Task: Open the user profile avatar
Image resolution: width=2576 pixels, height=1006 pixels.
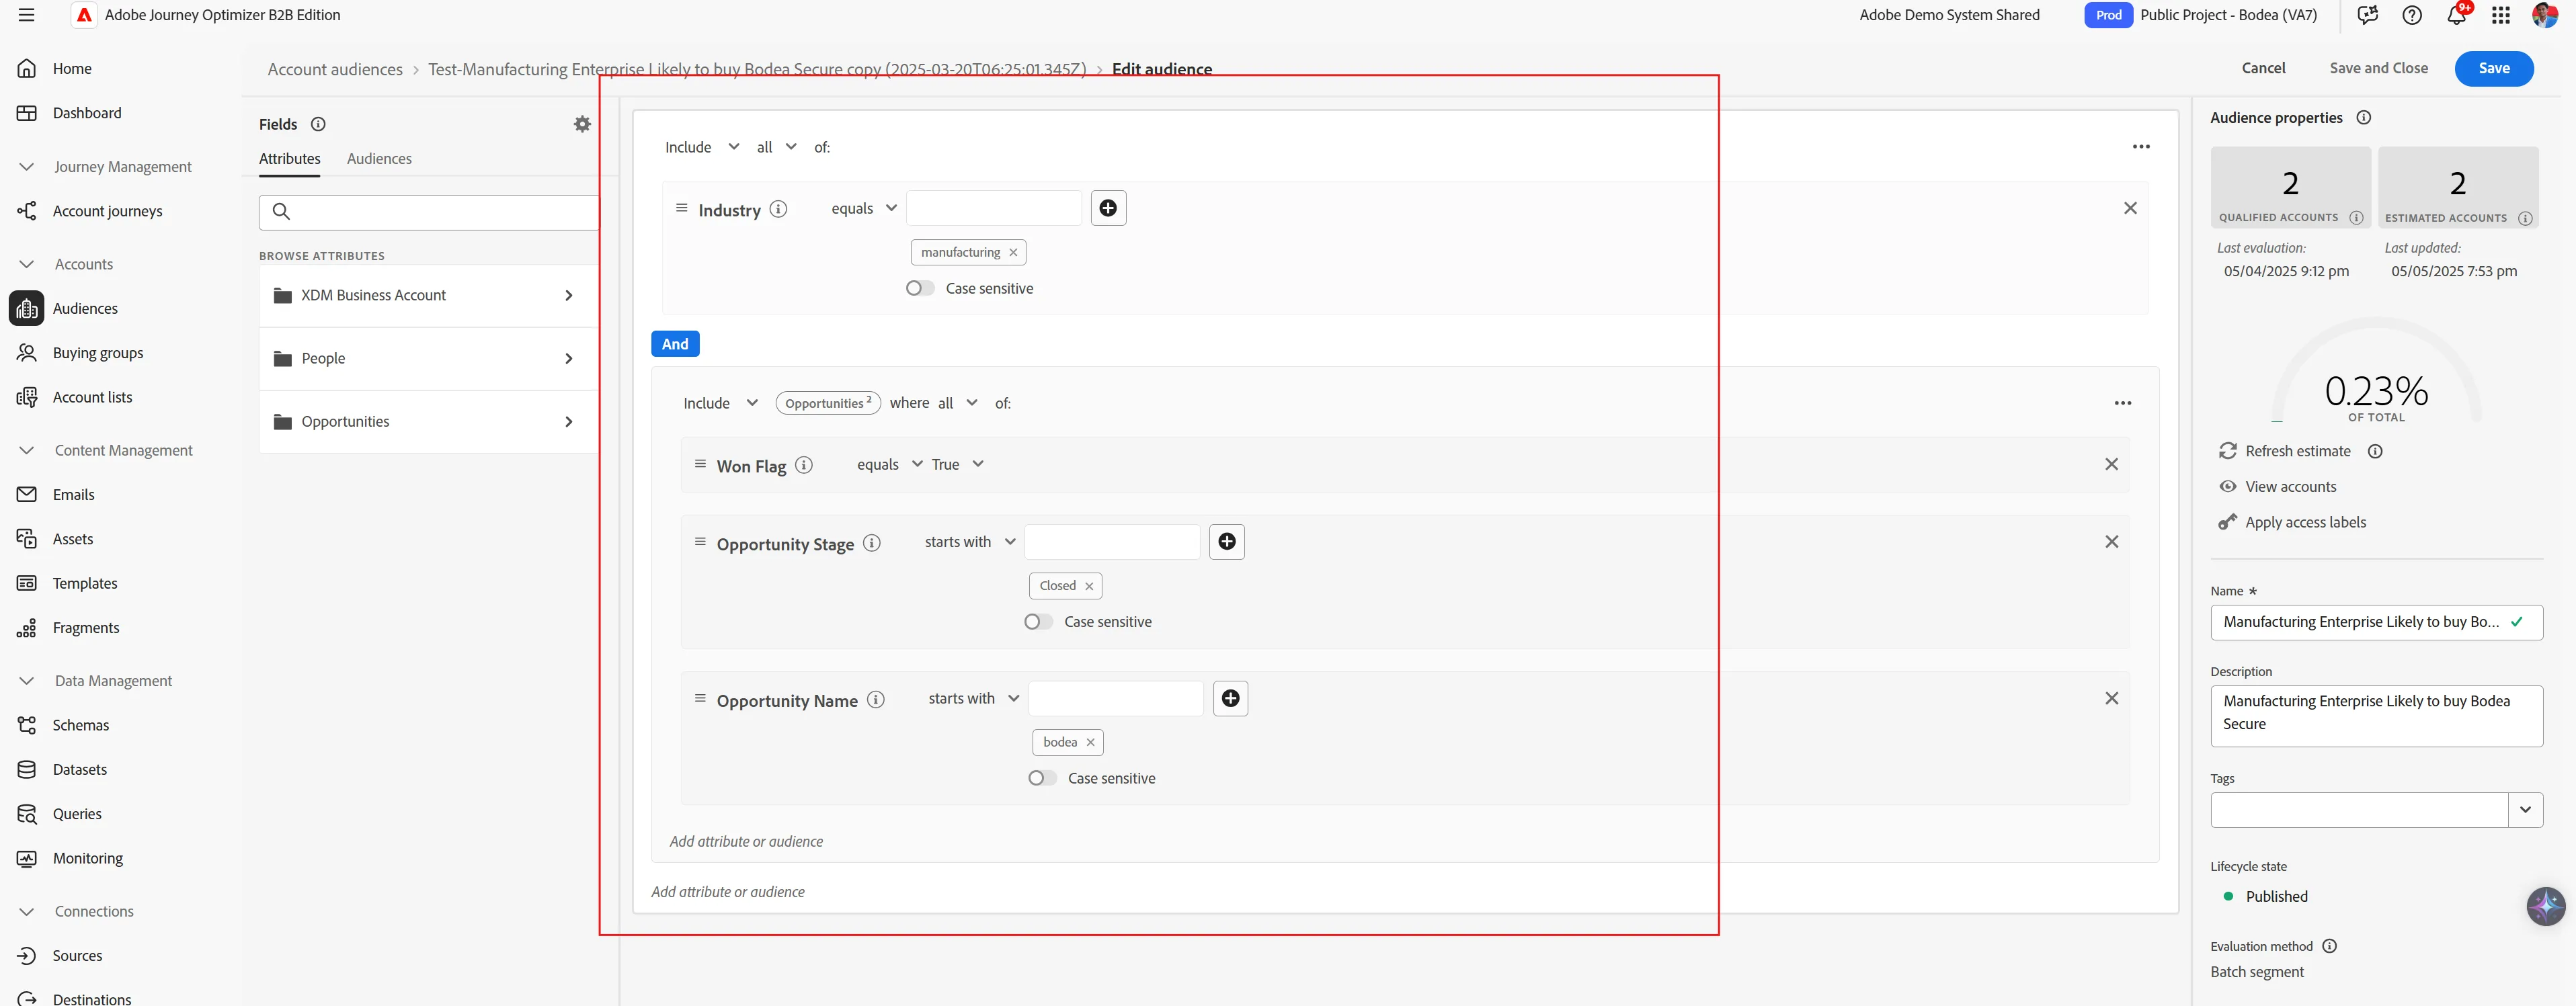Action: (x=2545, y=15)
